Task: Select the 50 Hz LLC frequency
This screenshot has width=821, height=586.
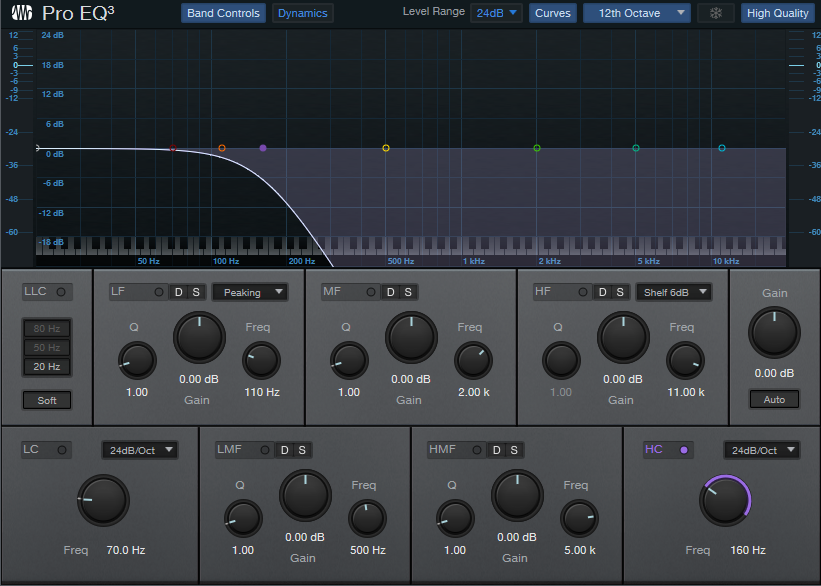Action: [x=47, y=348]
